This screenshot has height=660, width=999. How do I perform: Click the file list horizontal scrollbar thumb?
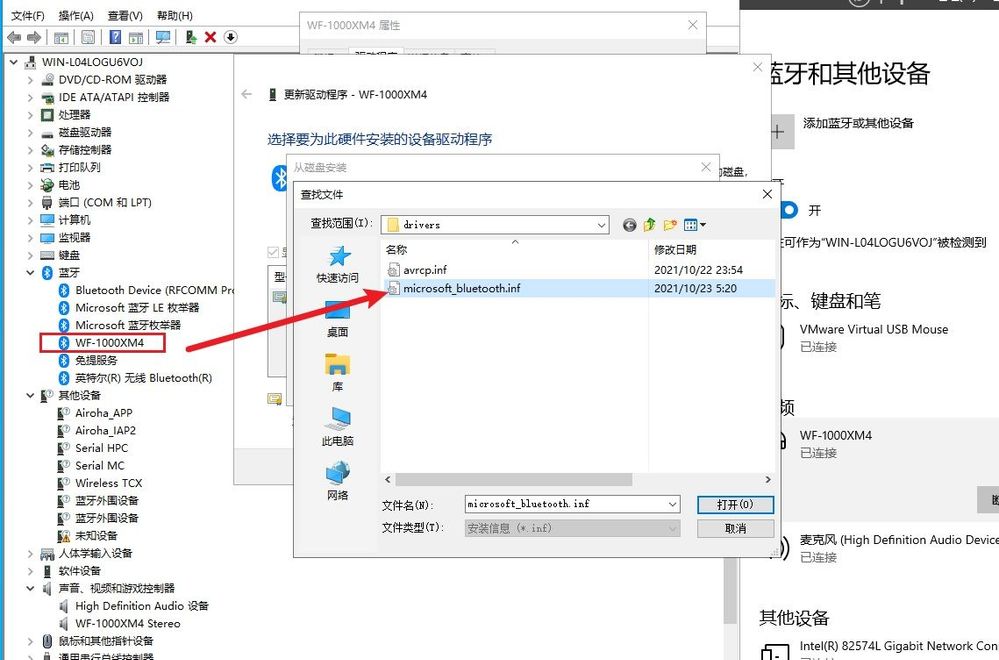coord(514,479)
